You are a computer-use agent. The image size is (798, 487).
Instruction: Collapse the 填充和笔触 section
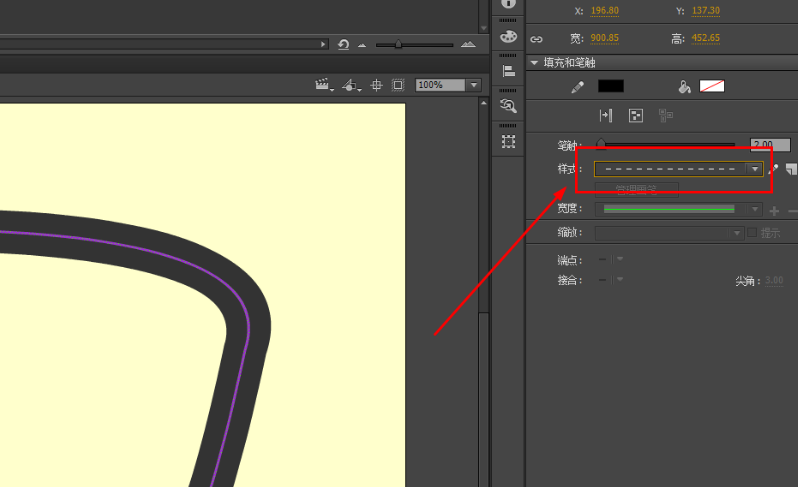pos(535,63)
